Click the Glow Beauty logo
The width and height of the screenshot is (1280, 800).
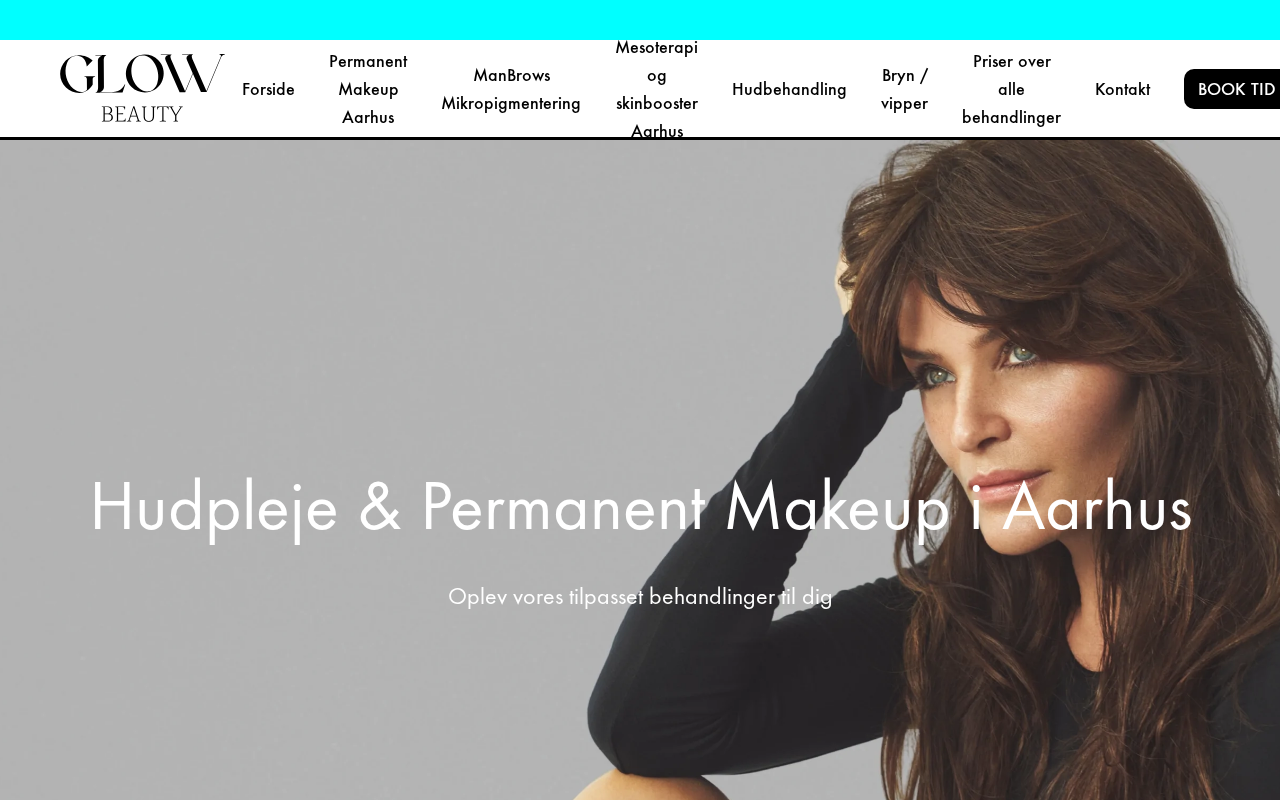point(142,88)
